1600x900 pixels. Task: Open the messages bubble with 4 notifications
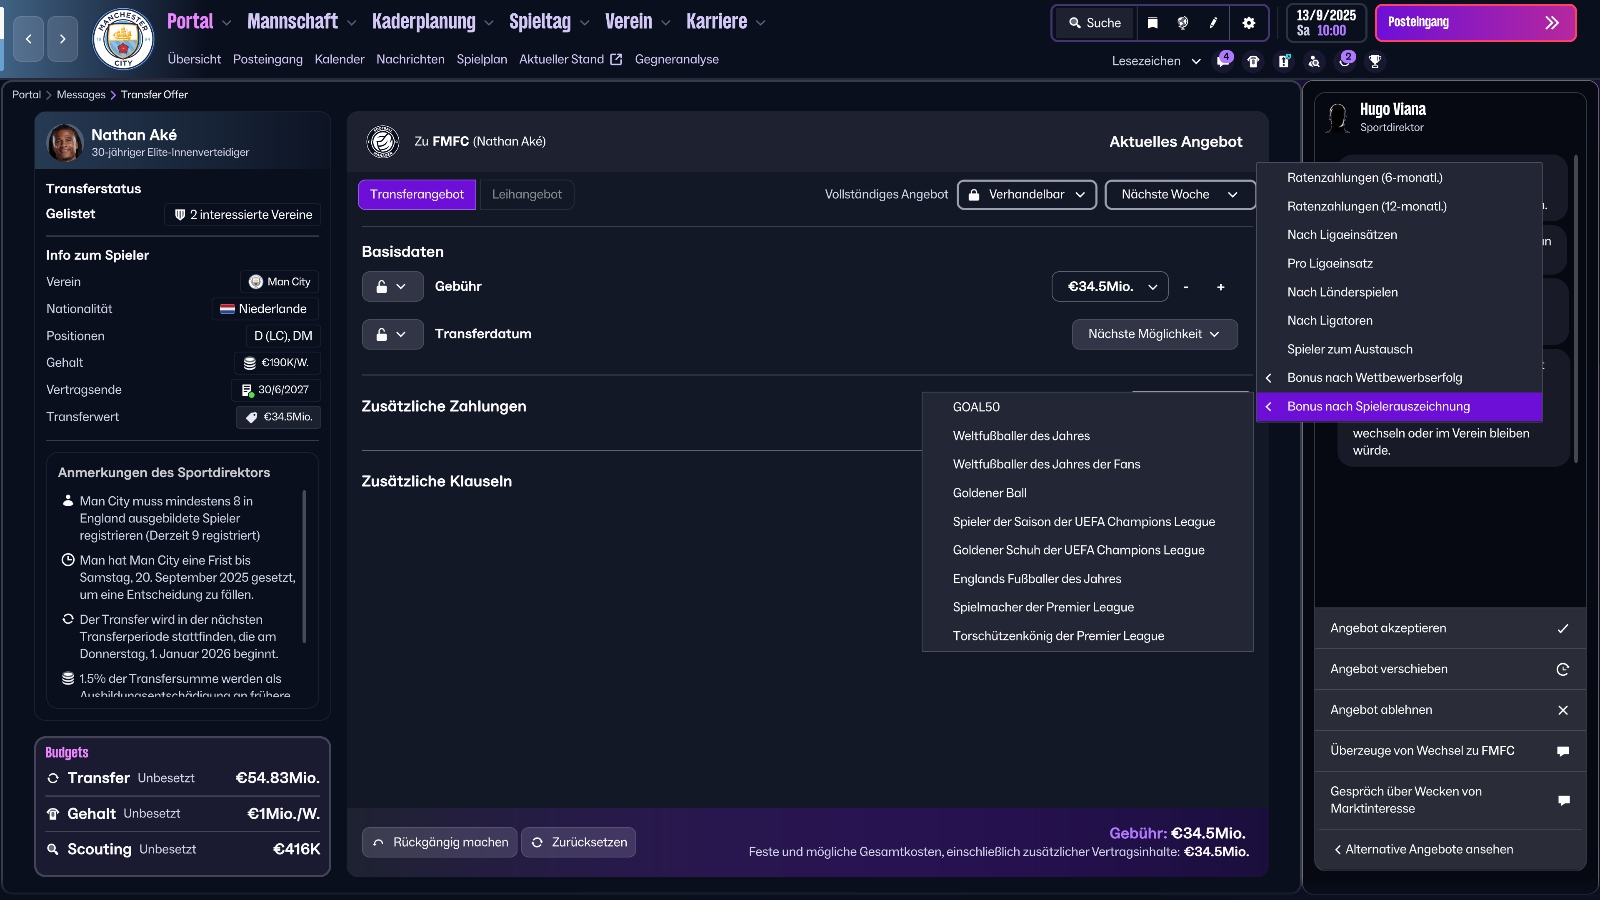point(1223,61)
